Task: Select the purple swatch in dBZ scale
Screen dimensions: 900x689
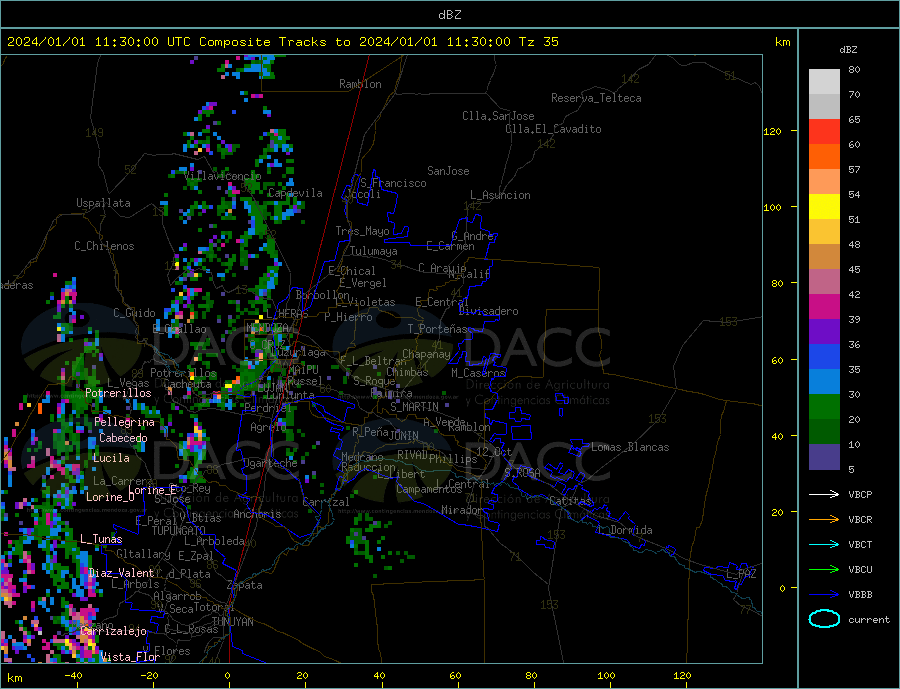Action: click(824, 332)
